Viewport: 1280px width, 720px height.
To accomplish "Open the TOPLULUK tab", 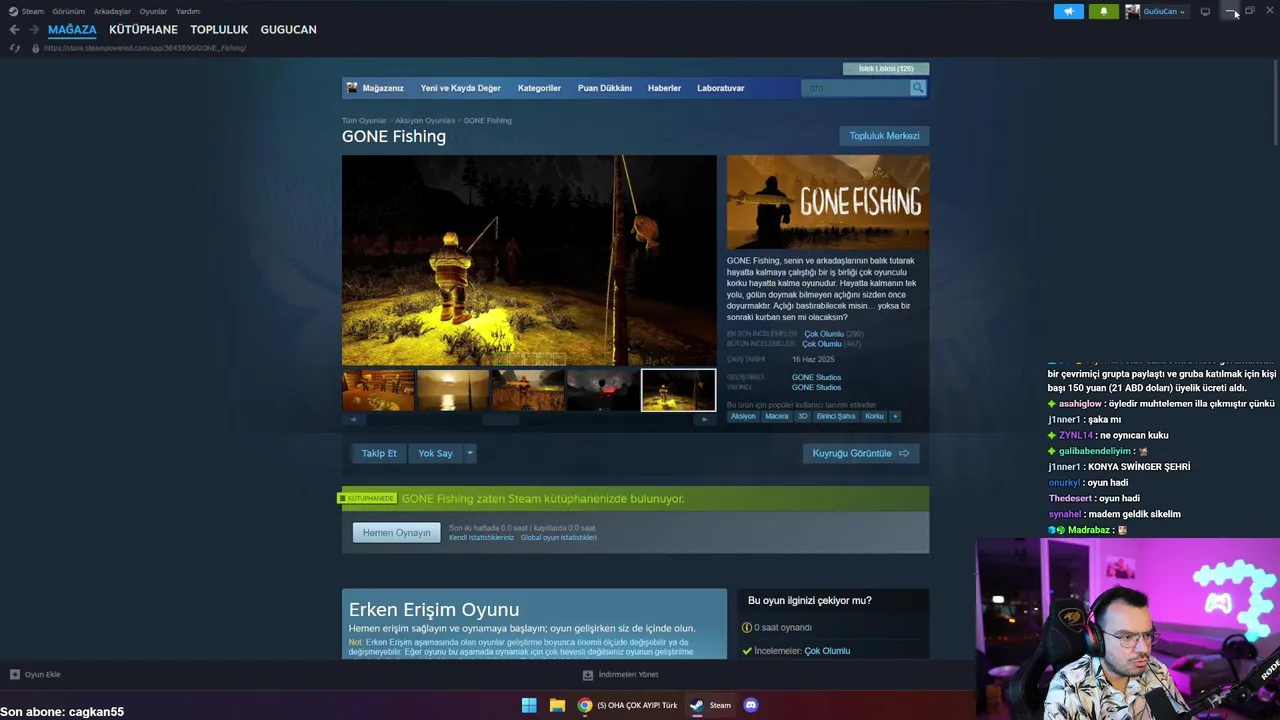I will [x=219, y=29].
